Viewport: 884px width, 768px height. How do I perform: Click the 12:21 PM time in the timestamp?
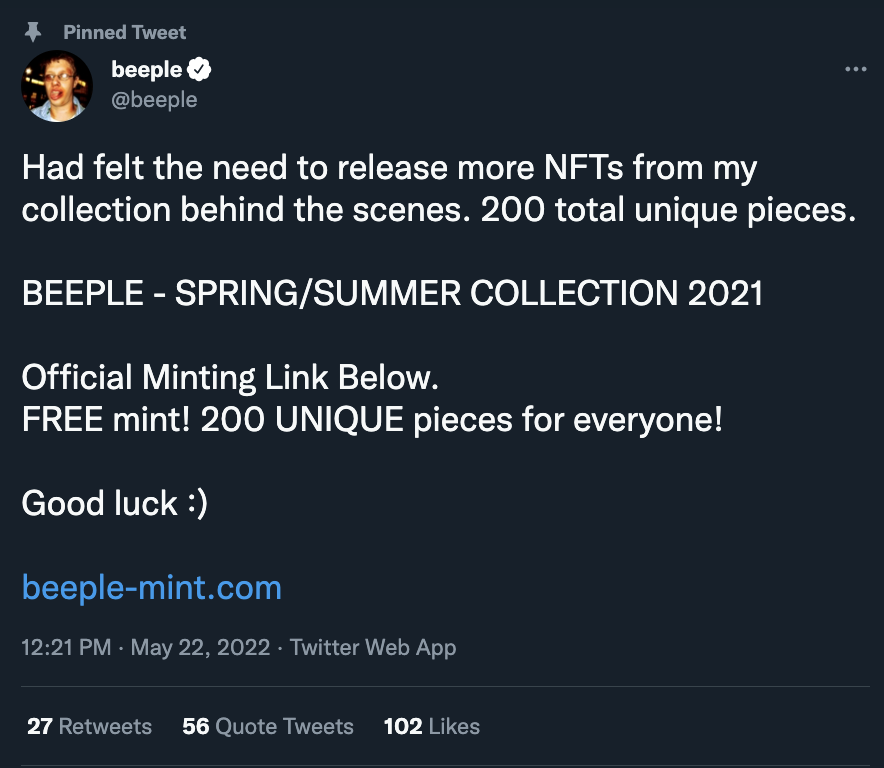click(x=66, y=647)
